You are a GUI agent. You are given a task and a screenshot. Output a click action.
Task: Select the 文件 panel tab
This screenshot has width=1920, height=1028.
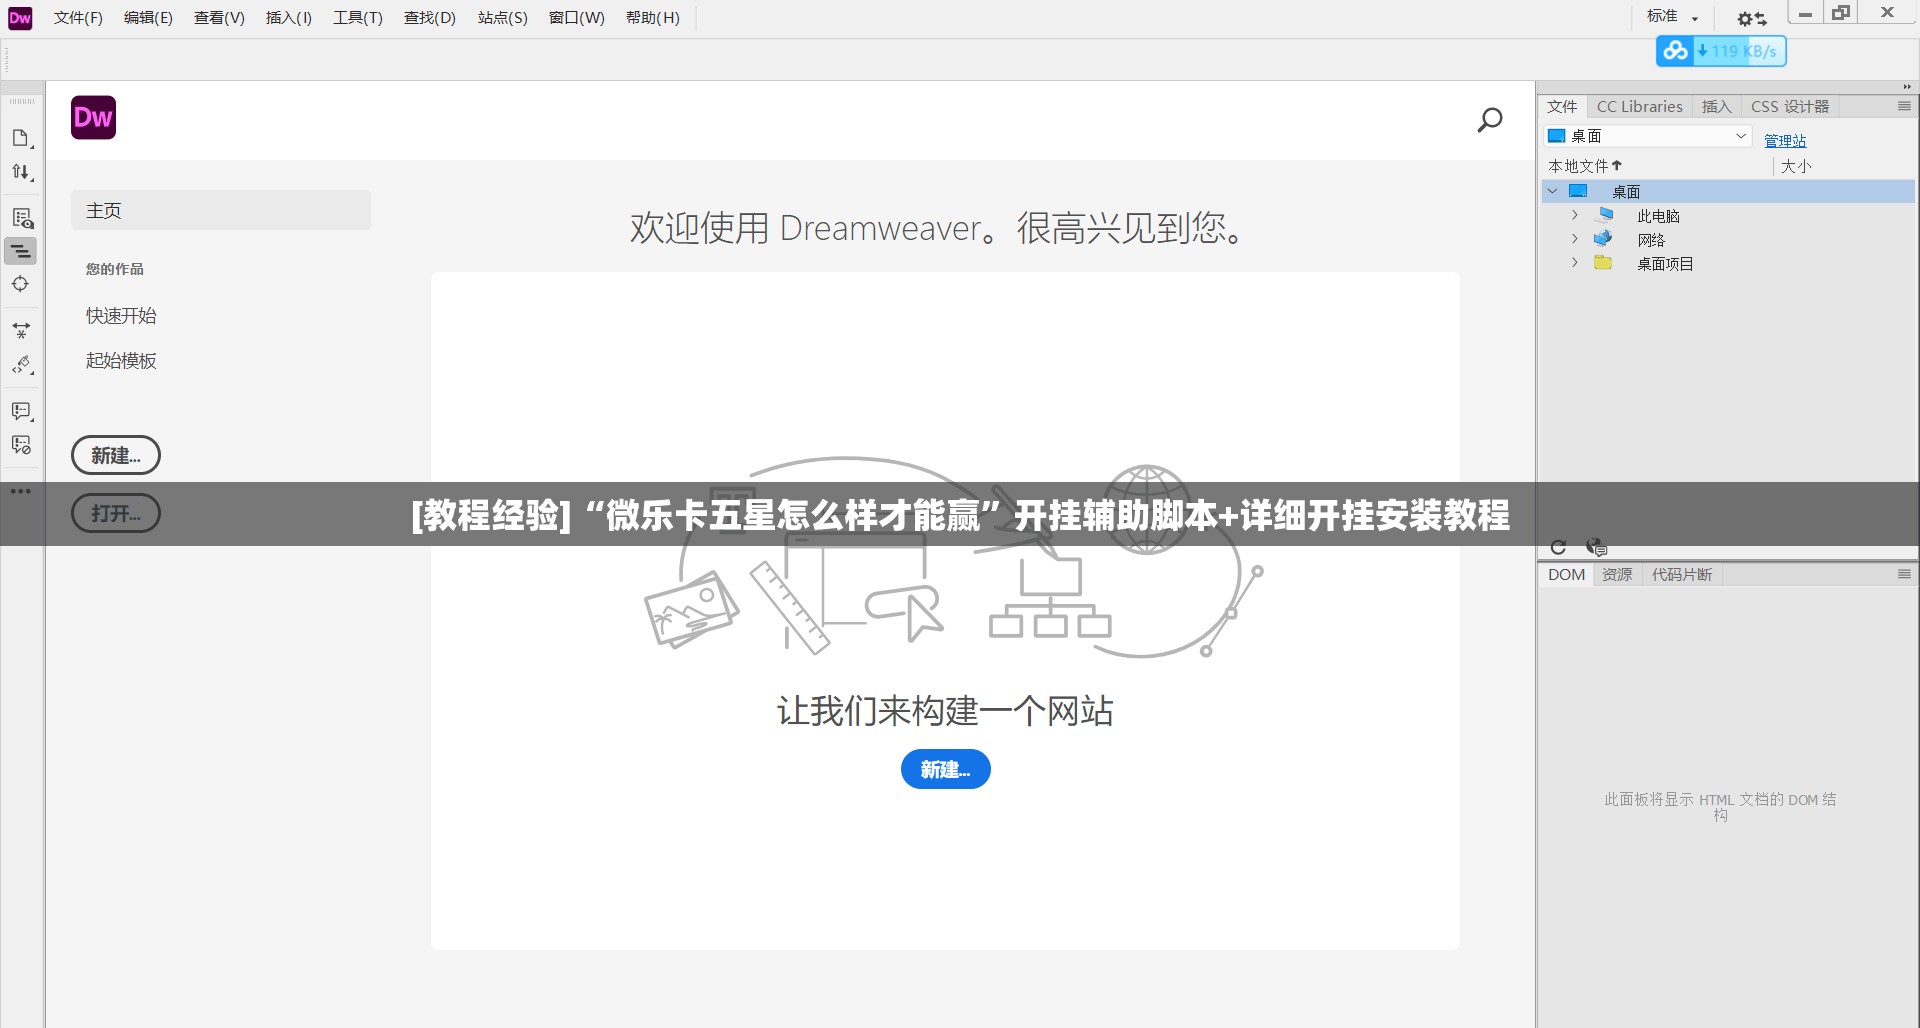(x=1562, y=106)
